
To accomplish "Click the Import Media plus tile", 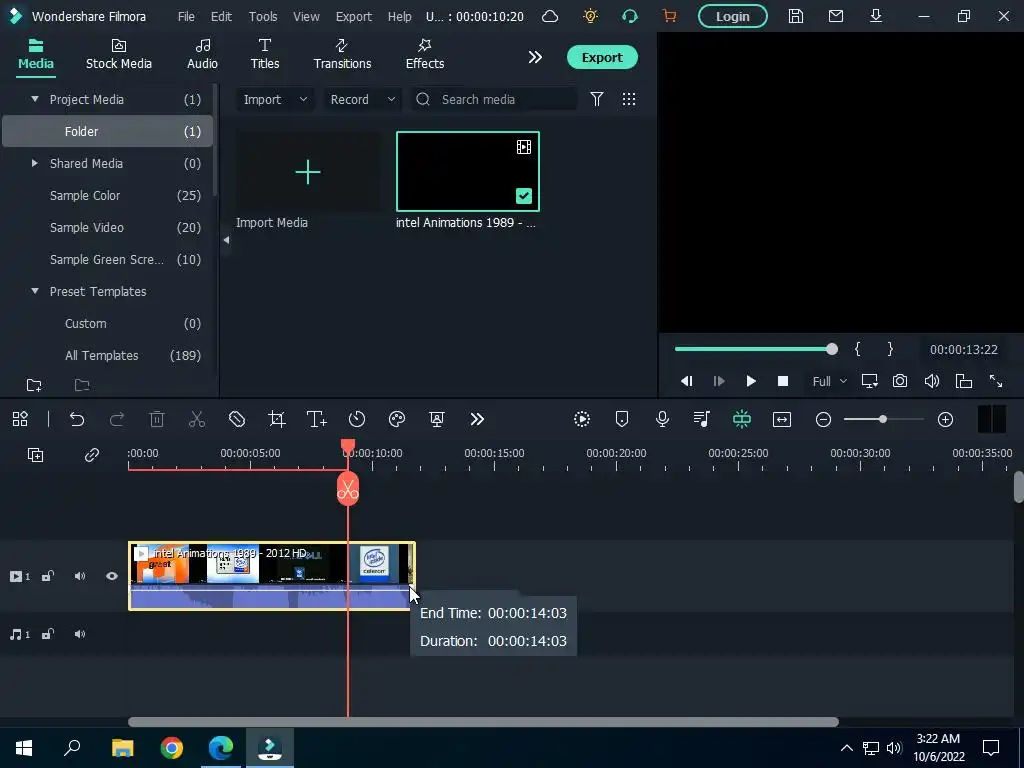I will click(x=308, y=172).
